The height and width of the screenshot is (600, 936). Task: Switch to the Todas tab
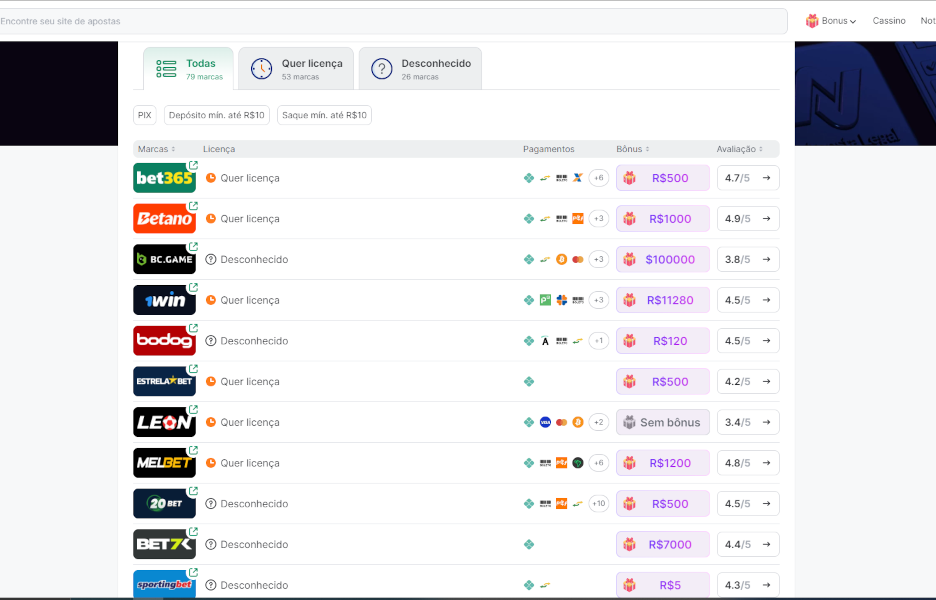pos(189,69)
